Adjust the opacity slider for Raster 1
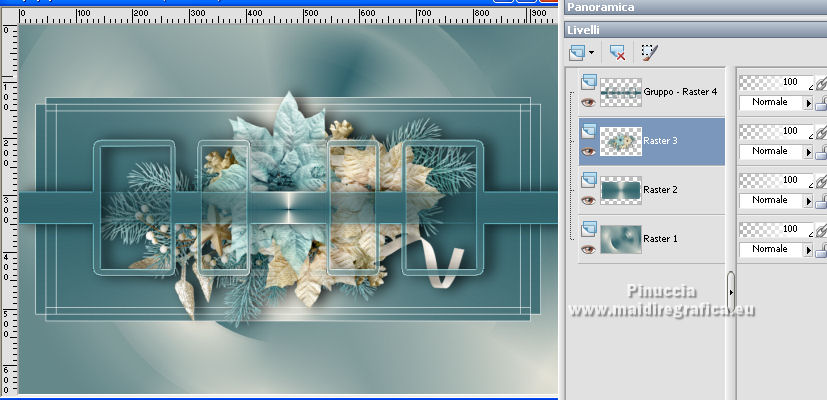 776,230
